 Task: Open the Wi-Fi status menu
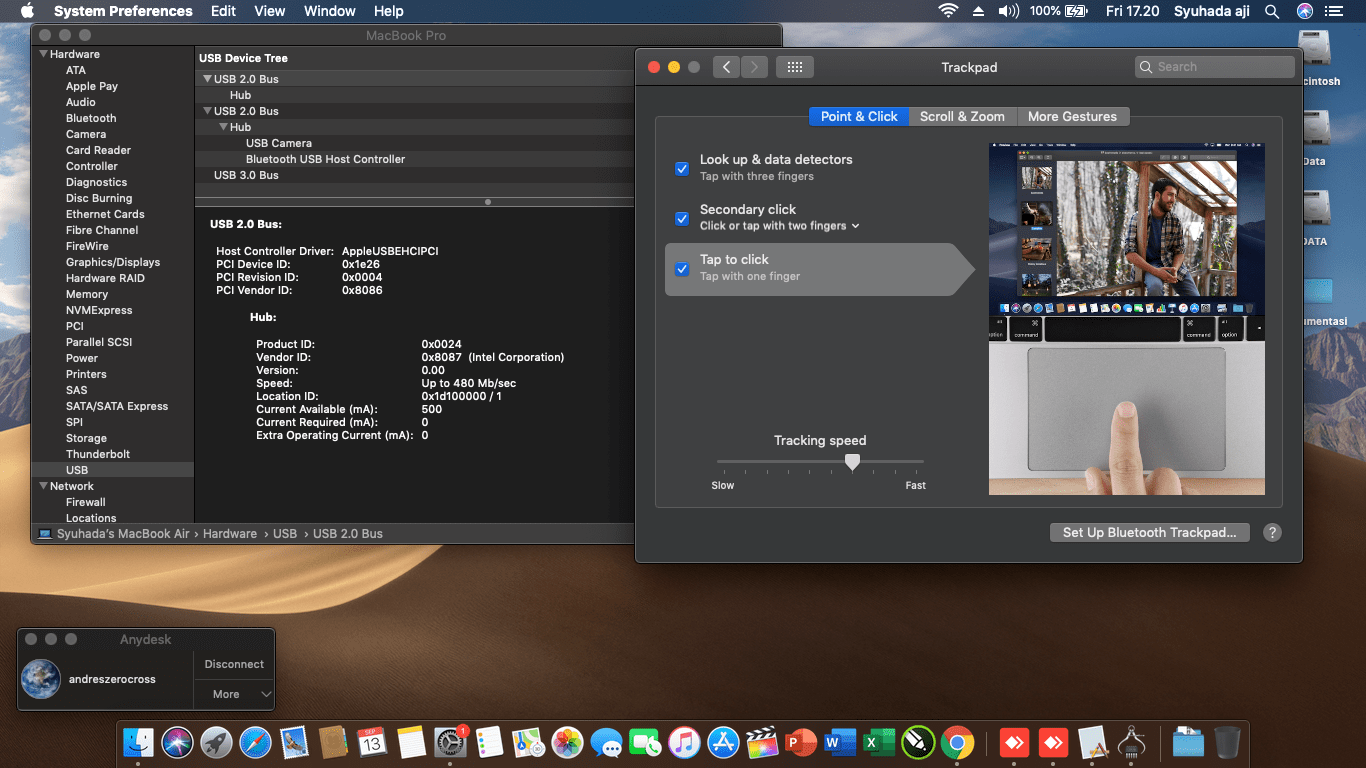(947, 11)
